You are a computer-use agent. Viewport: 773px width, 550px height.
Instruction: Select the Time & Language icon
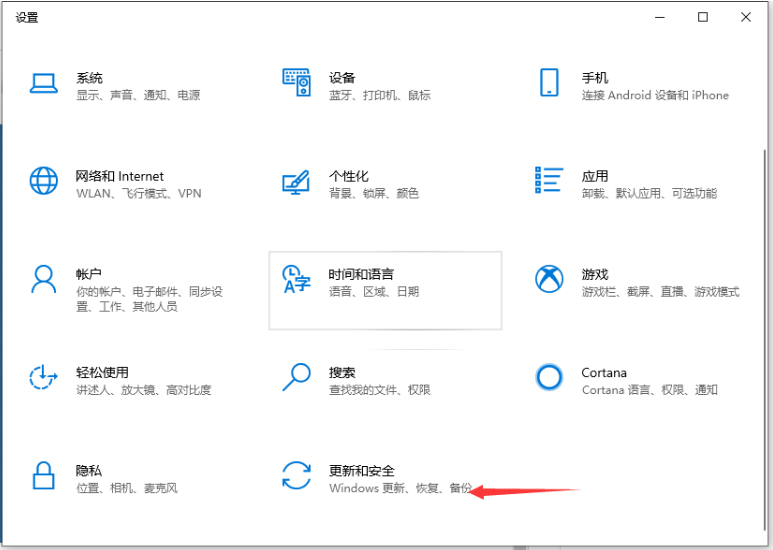[296, 279]
